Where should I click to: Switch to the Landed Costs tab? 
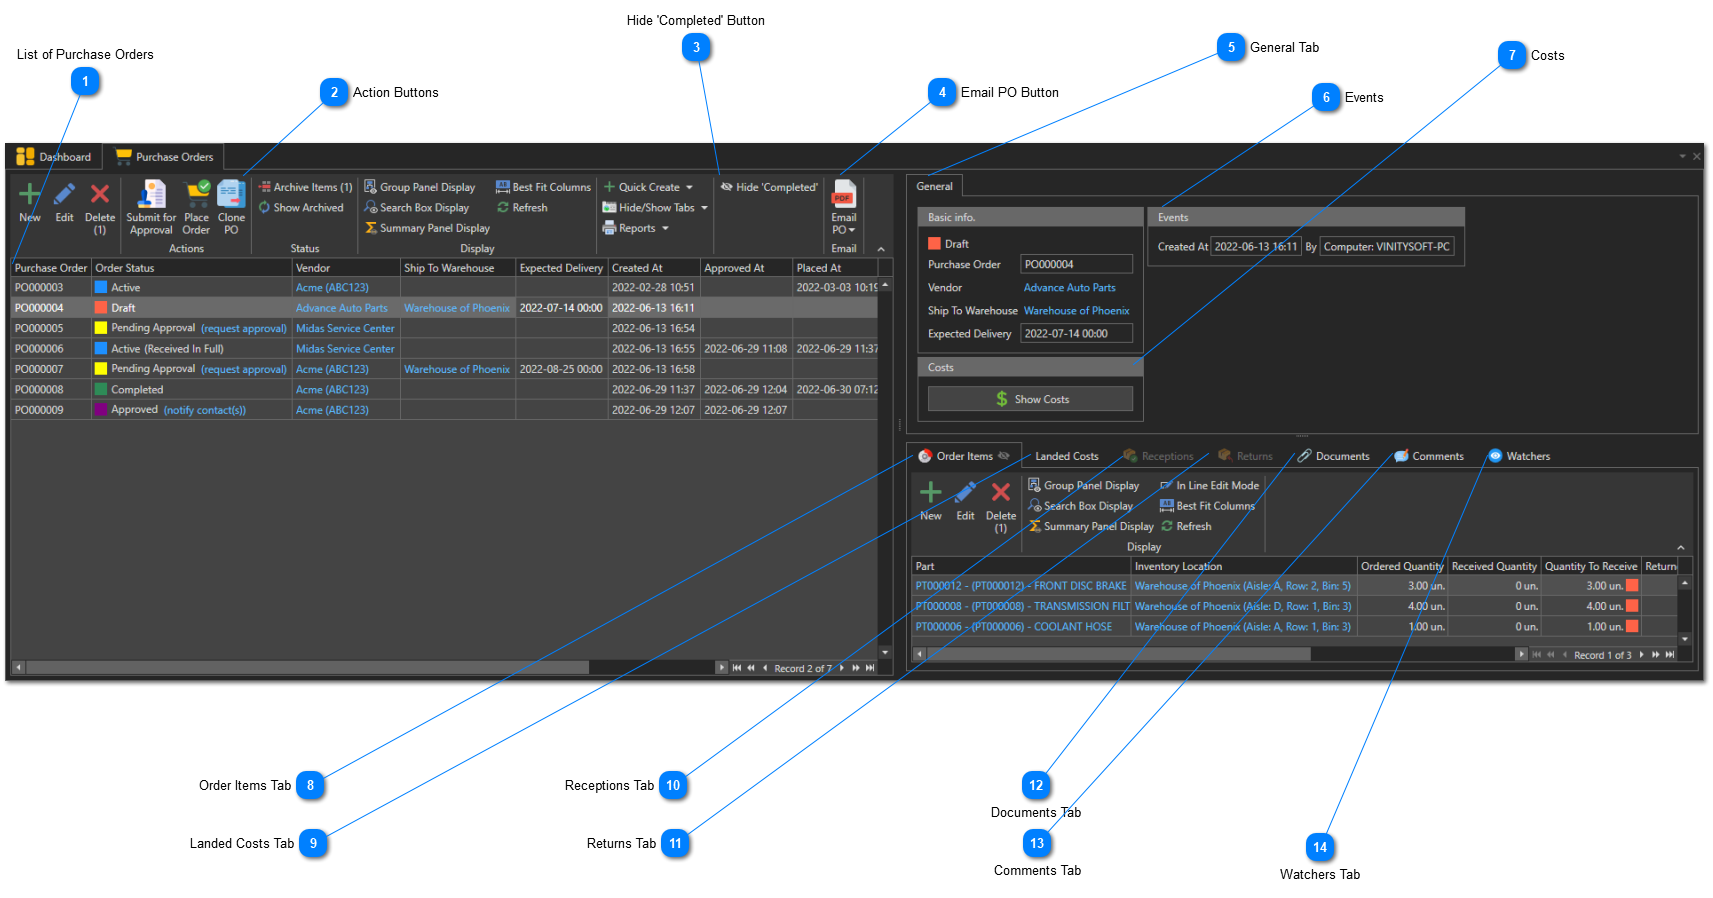pos(1065,456)
